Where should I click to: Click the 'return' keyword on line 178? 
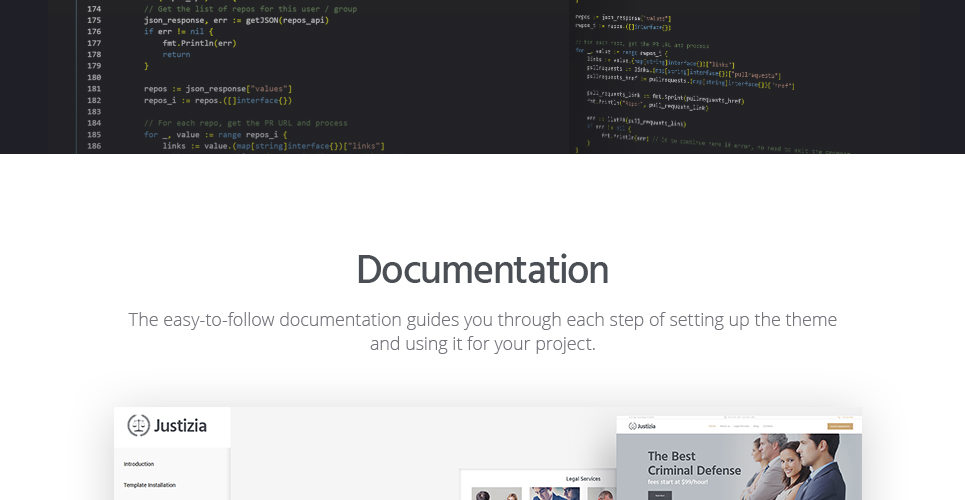[x=176, y=54]
